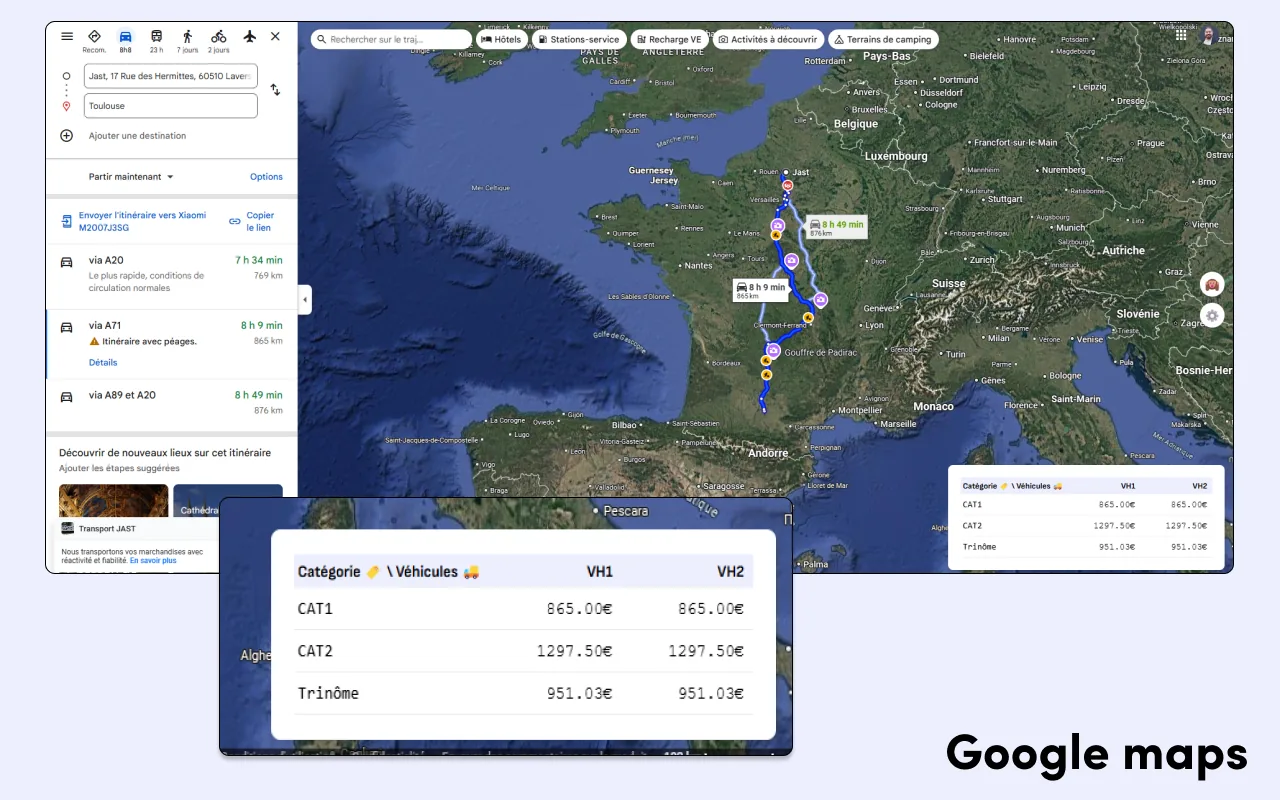
Task: Open Détails for the A71 route
Action: click(x=103, y=363)
